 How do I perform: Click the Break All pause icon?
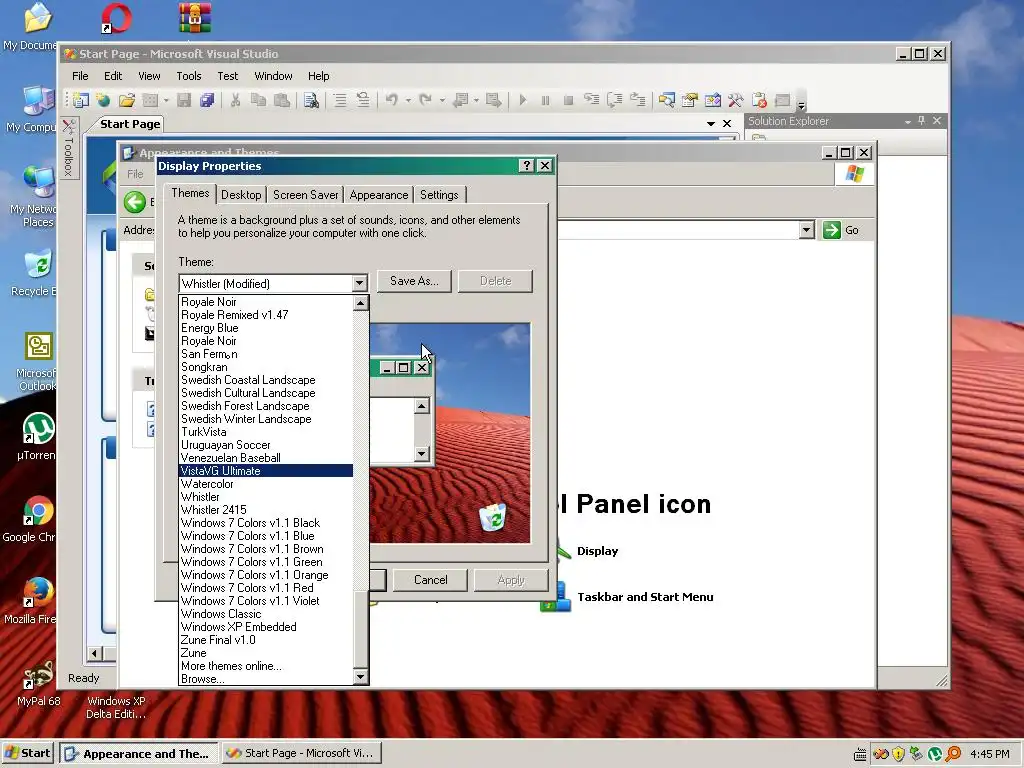click(x=545, y=100)
